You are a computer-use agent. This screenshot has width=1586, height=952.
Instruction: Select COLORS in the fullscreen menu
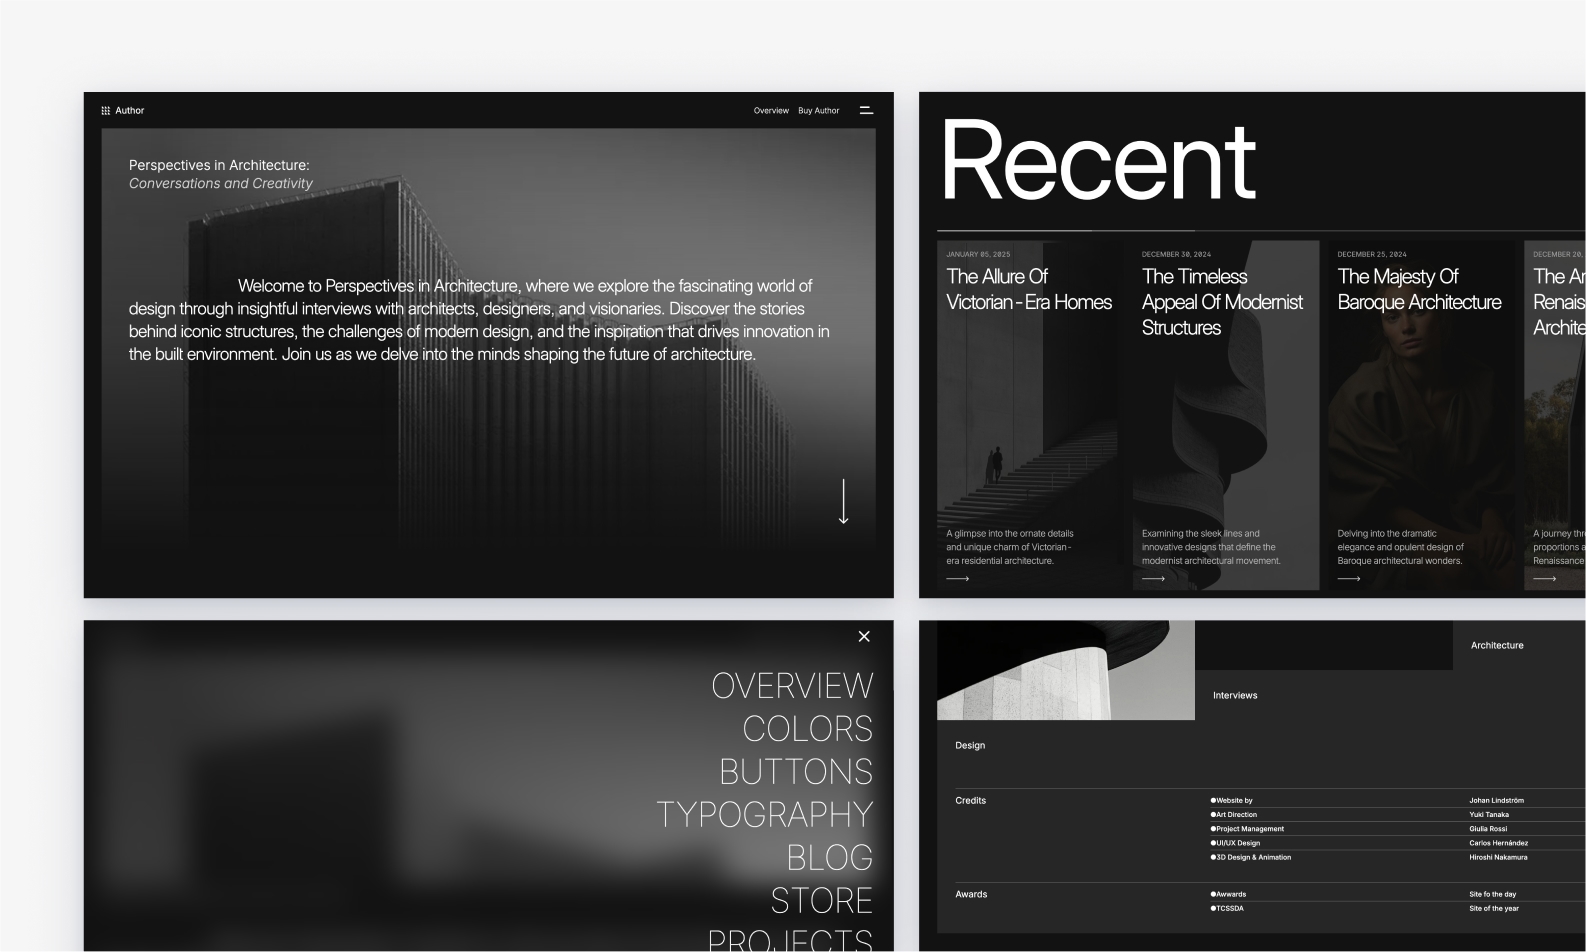[807, 729]
